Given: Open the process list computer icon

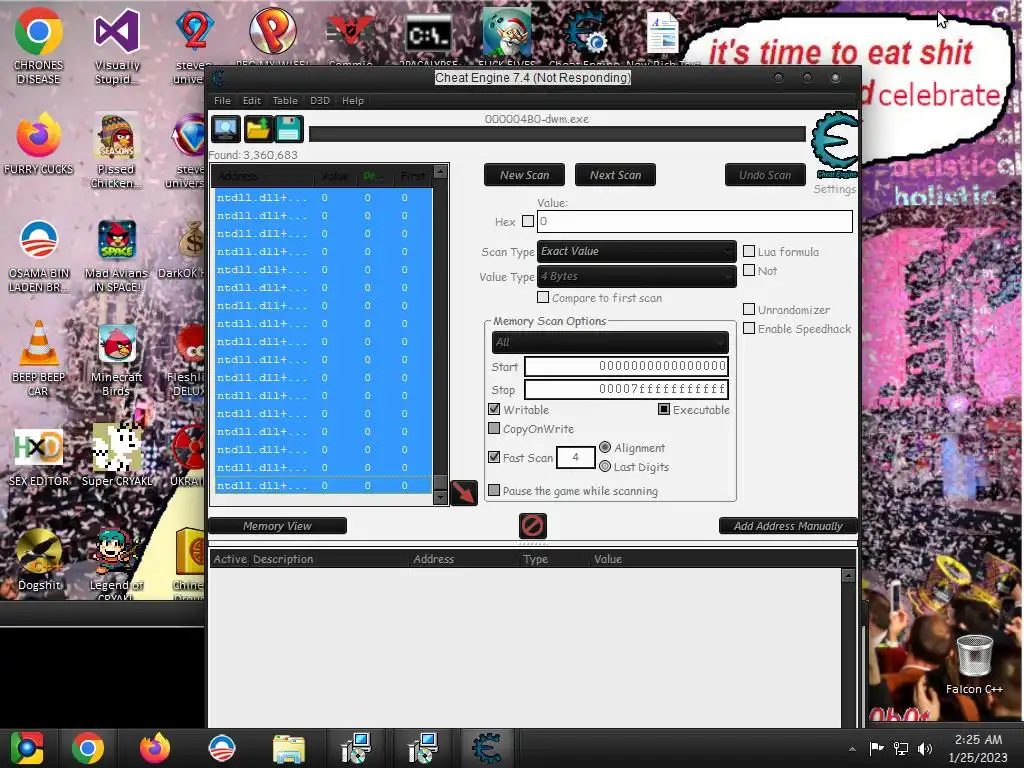Looking at the screenshot, I should click(225, 129).
